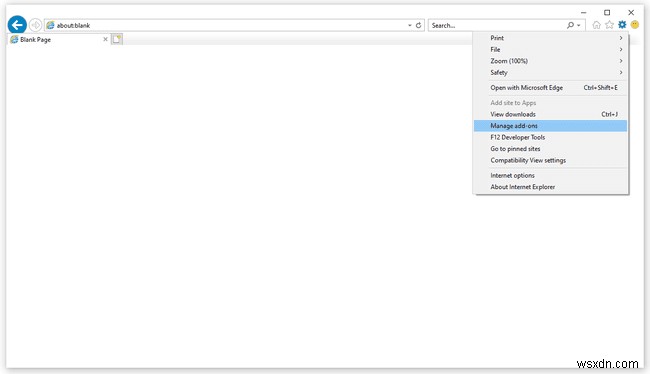Click the blue Back arrow button
The width and height of the screenshot is (650, 374).
coord(17,25)
